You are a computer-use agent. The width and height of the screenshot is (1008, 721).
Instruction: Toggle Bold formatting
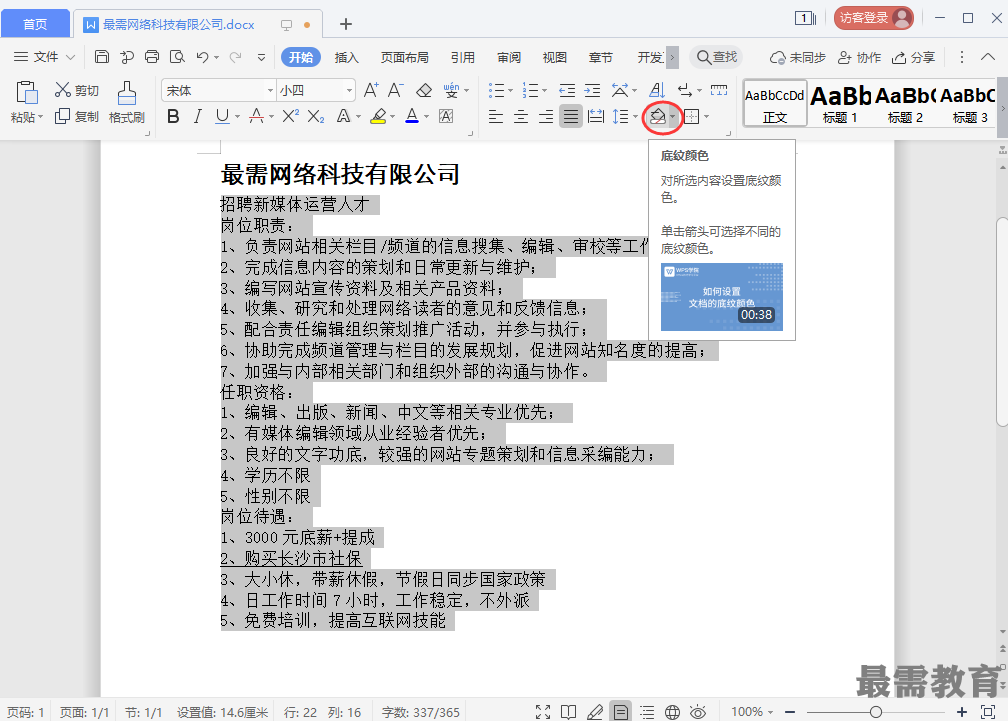[x=173, y=116]
